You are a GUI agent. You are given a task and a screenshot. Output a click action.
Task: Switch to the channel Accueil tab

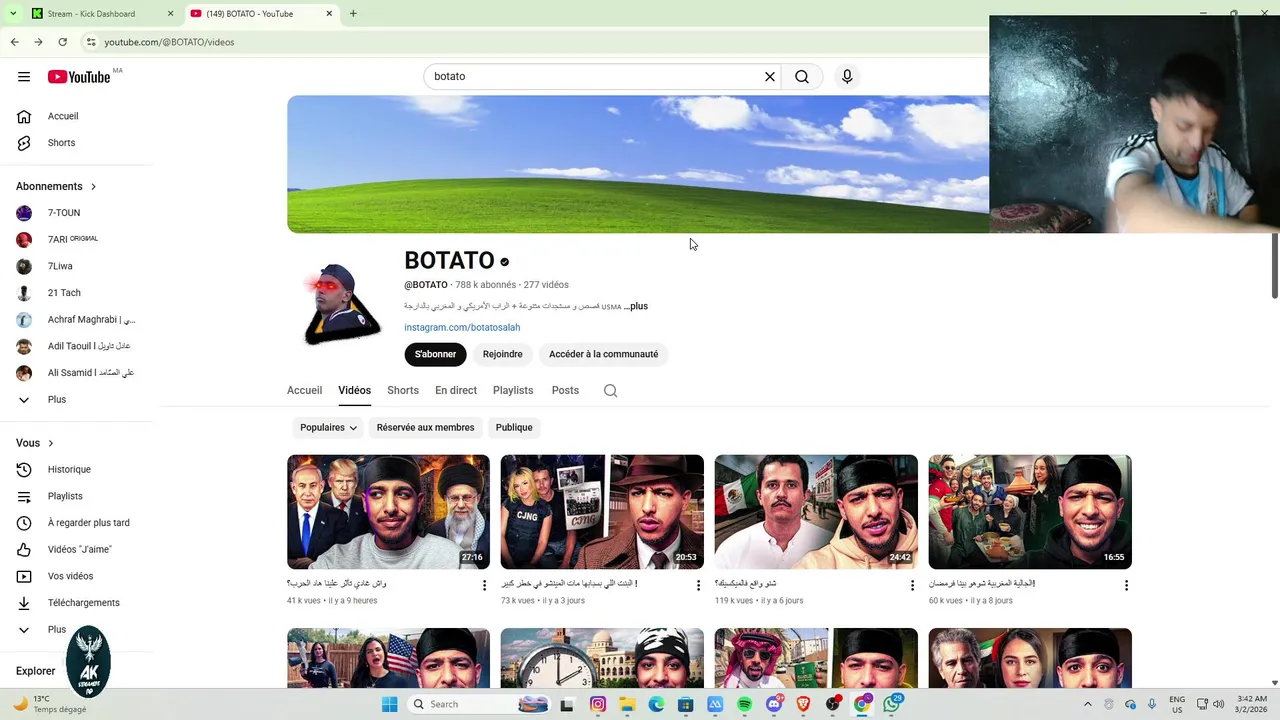tap(304, 391)
